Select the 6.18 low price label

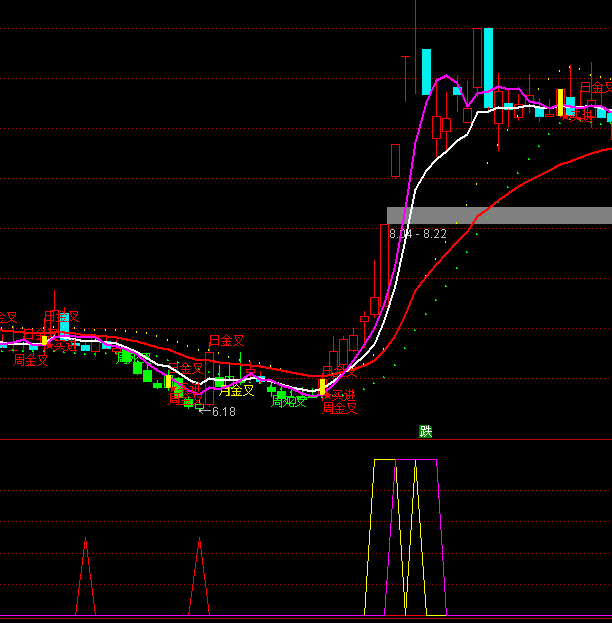click(x=223, y=412)
